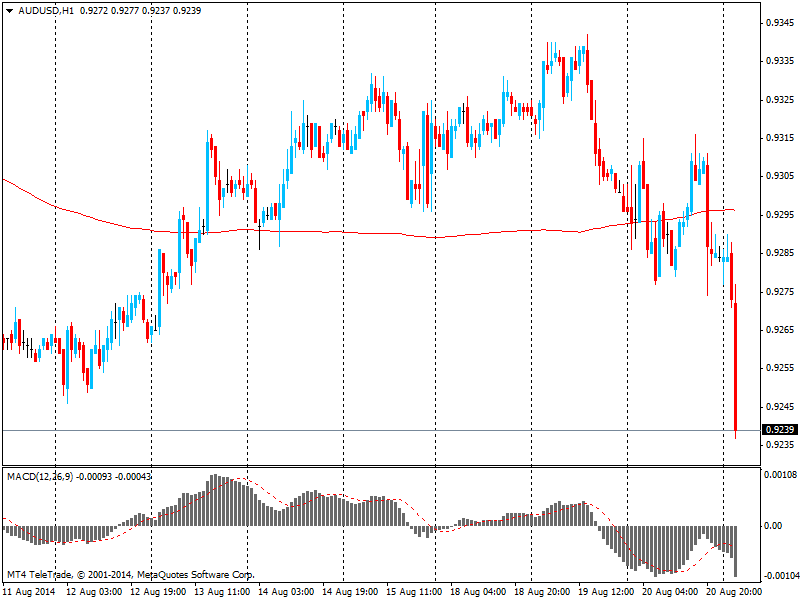Click the 0.9295 price axis label

(x=779, y=214)
